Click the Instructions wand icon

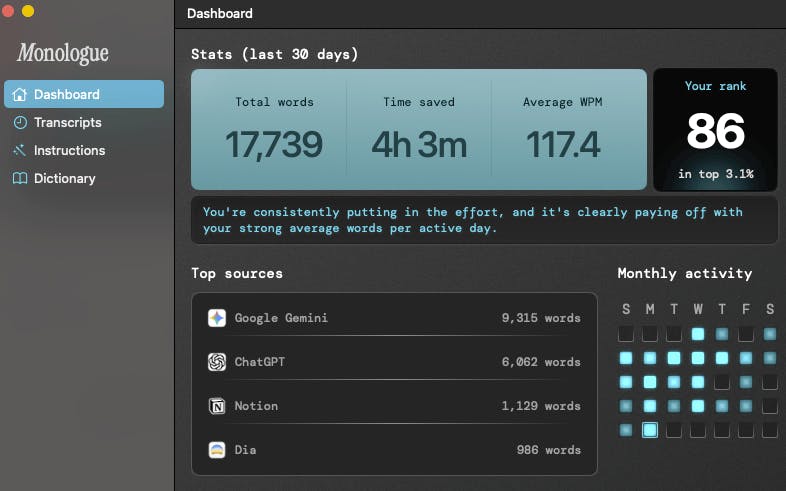pyautogui.click(x=20, y=150)
